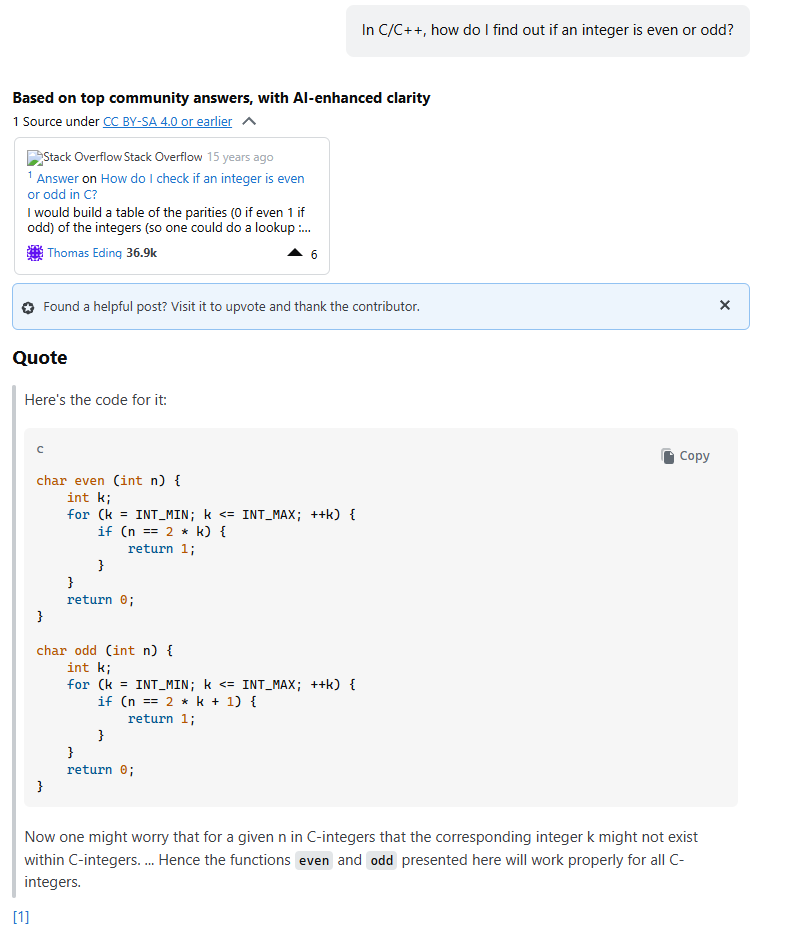The width and height of the screenshot is (791, 946).
Task: Collapse the sources list chevron
Action: 249,122
